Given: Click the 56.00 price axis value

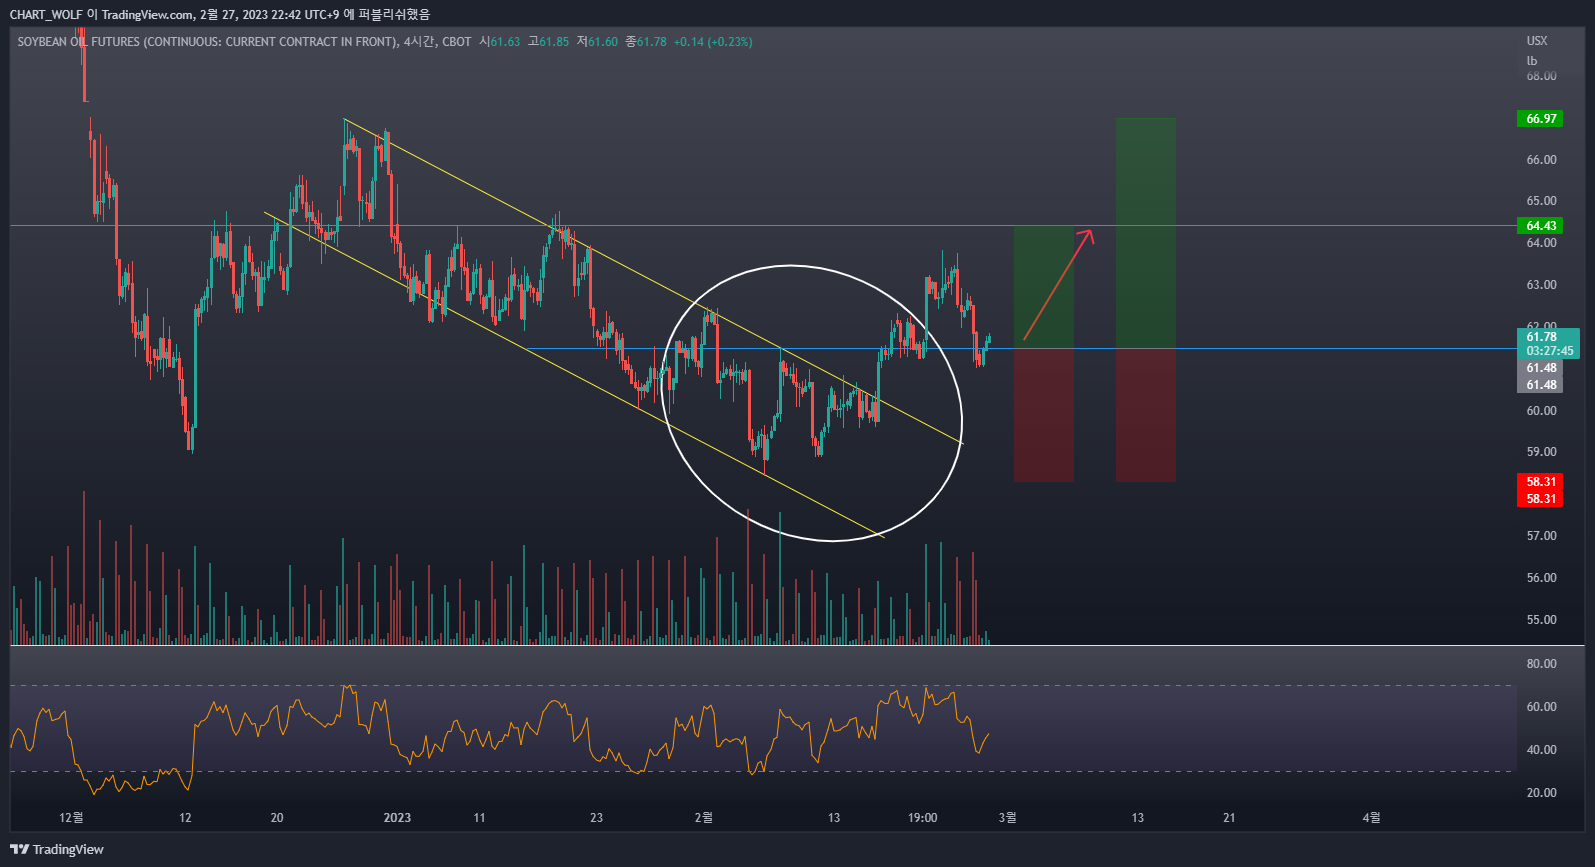Looking at the screenshot, I should [x=1541, y=578].
